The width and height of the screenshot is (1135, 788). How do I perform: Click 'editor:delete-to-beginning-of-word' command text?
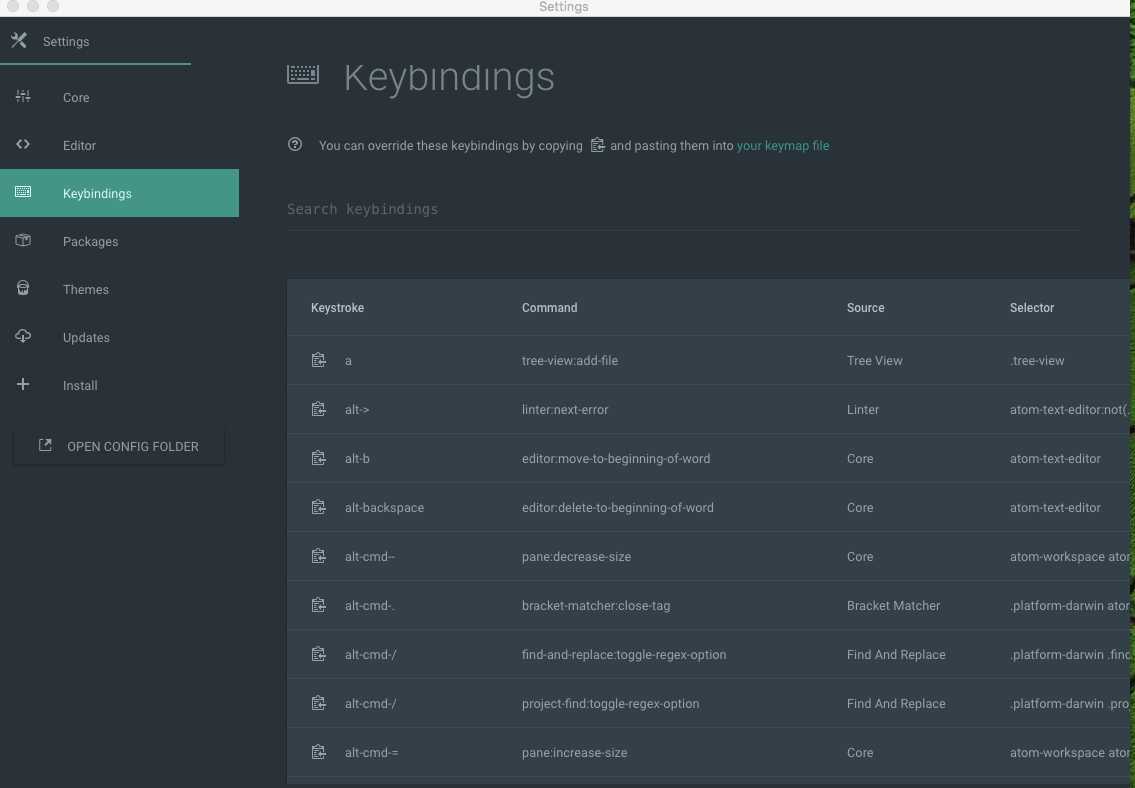617,507
